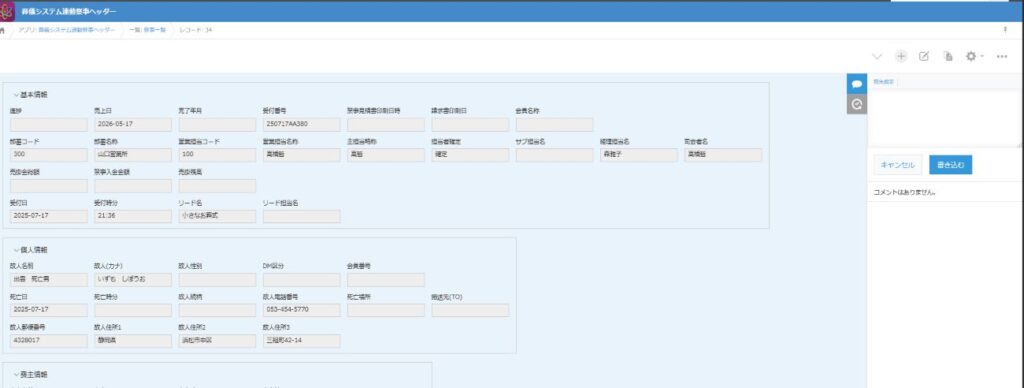This screenshot has width=1024, height=388.
Task: Go to the home icon in breadcrumb
Action: point(3,30)
